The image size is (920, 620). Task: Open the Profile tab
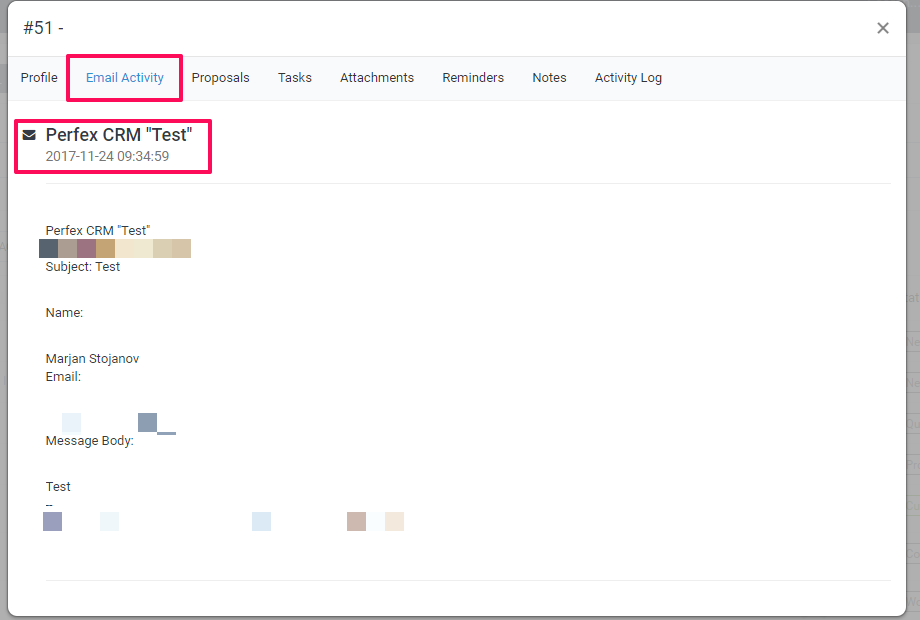pos(39,77)
